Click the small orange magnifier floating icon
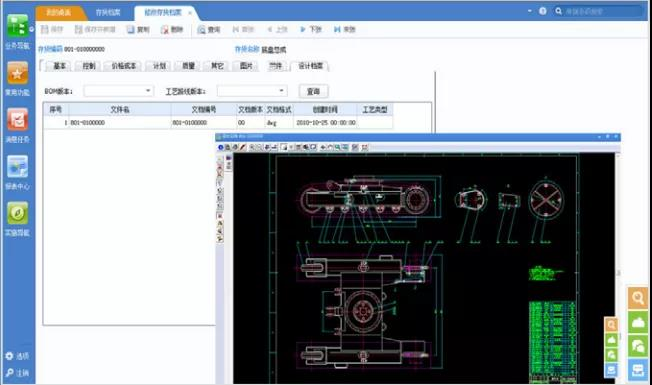 [x=611, y=324]
